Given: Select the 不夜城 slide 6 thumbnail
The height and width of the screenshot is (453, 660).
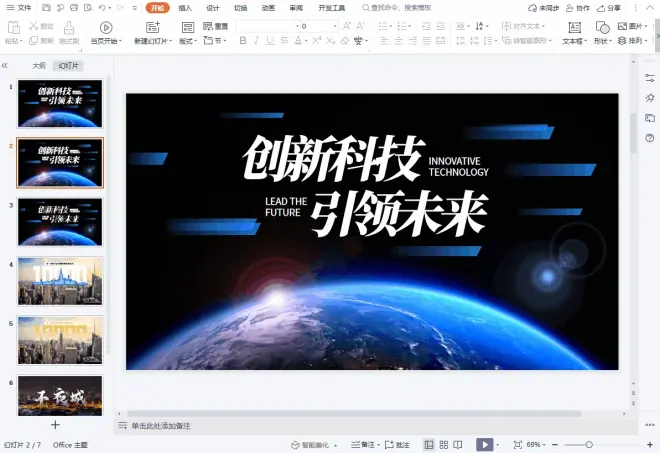Looking at the screenshot, I should point(60,396).
